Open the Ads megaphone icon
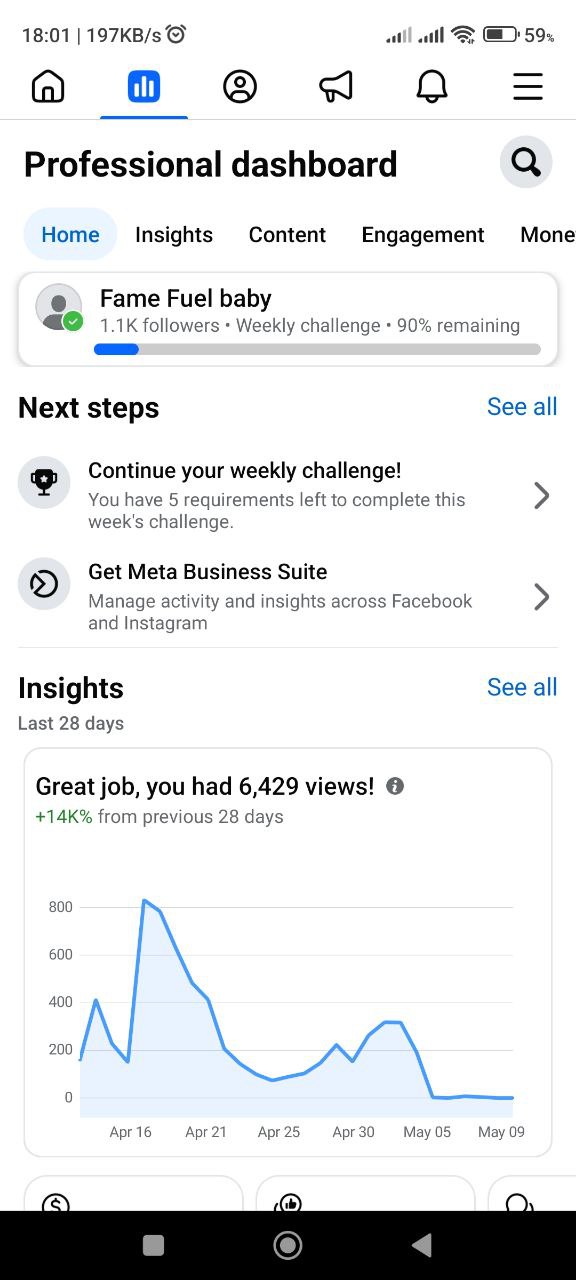This screenshot has height=1280, width=576. click(x=336, y=87)
